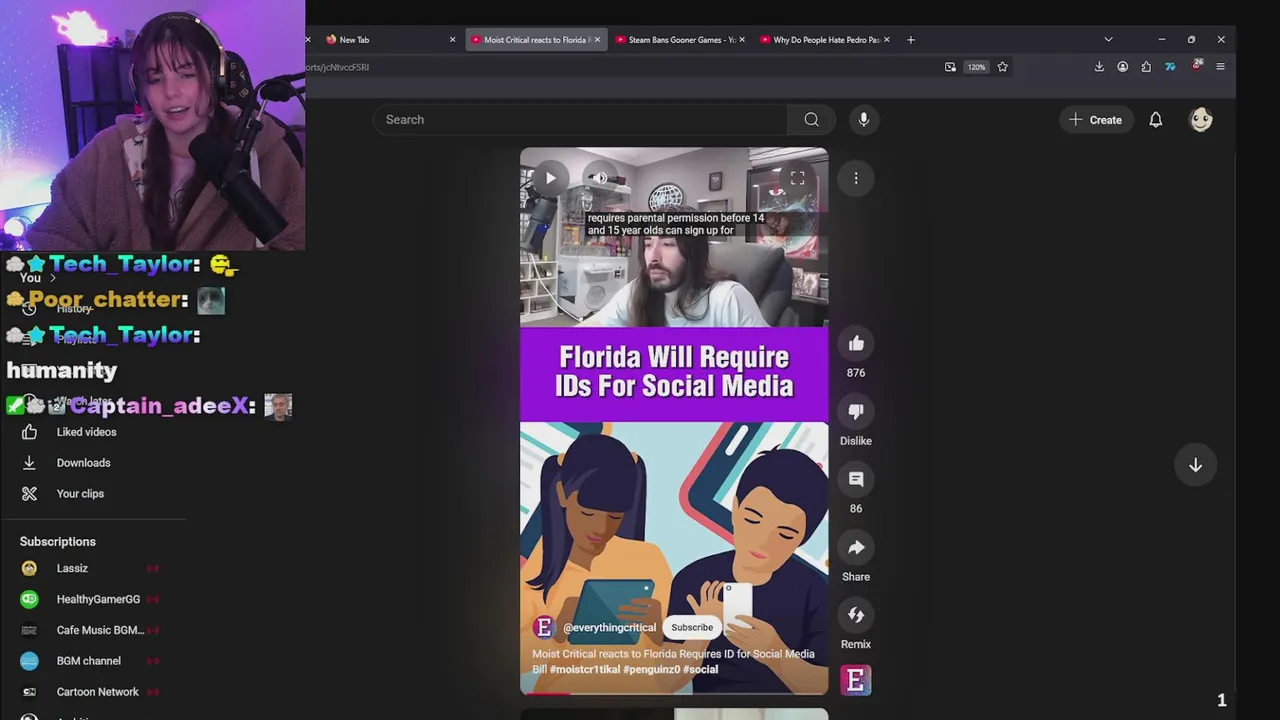Image resolution: width=1280 pixels, height=720 pixels.
Task: Select the Moist Critical reacts tab
Action: [x=535, y=40]
